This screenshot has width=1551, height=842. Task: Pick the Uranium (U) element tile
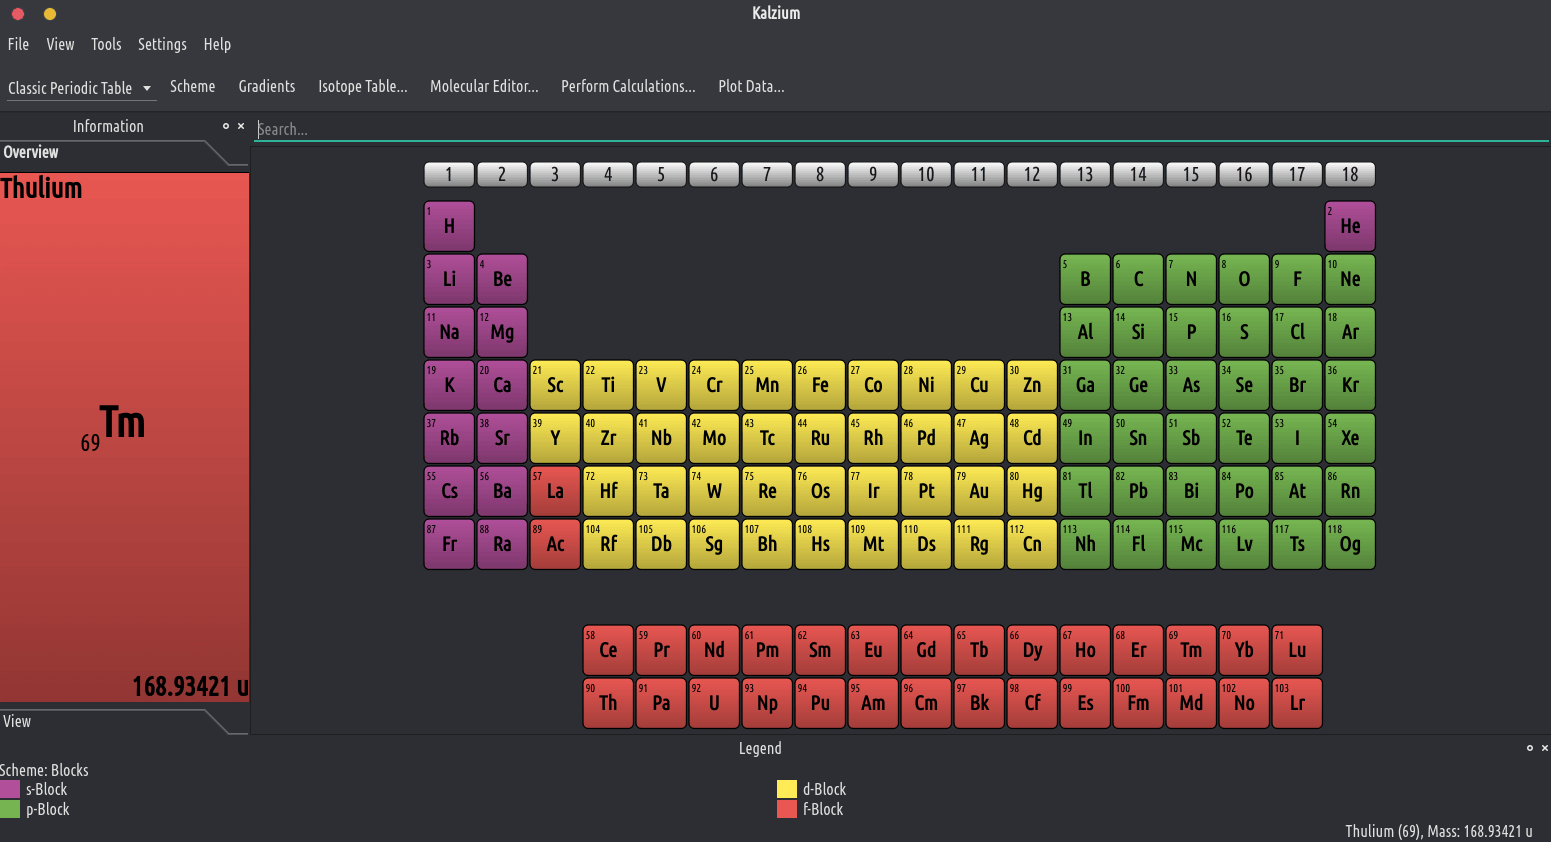click(x=714, y=703)
